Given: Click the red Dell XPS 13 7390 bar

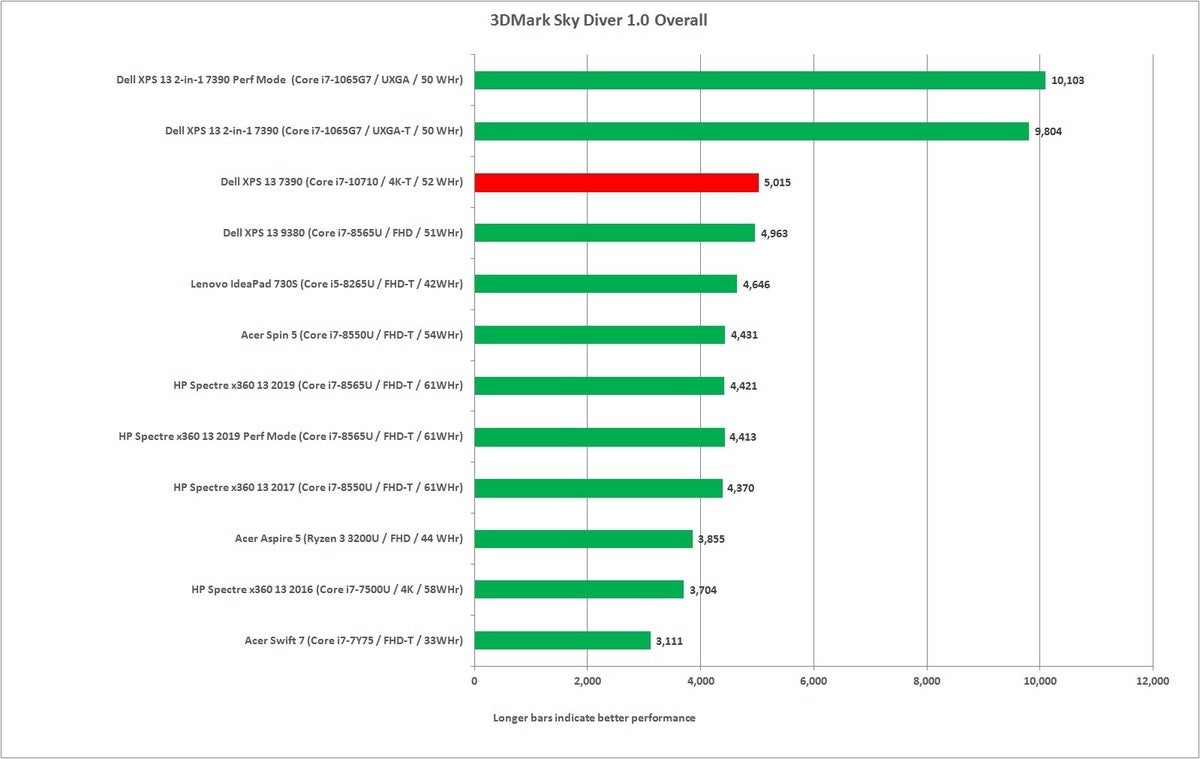Looking at the screenshot, I should point(616,182).
